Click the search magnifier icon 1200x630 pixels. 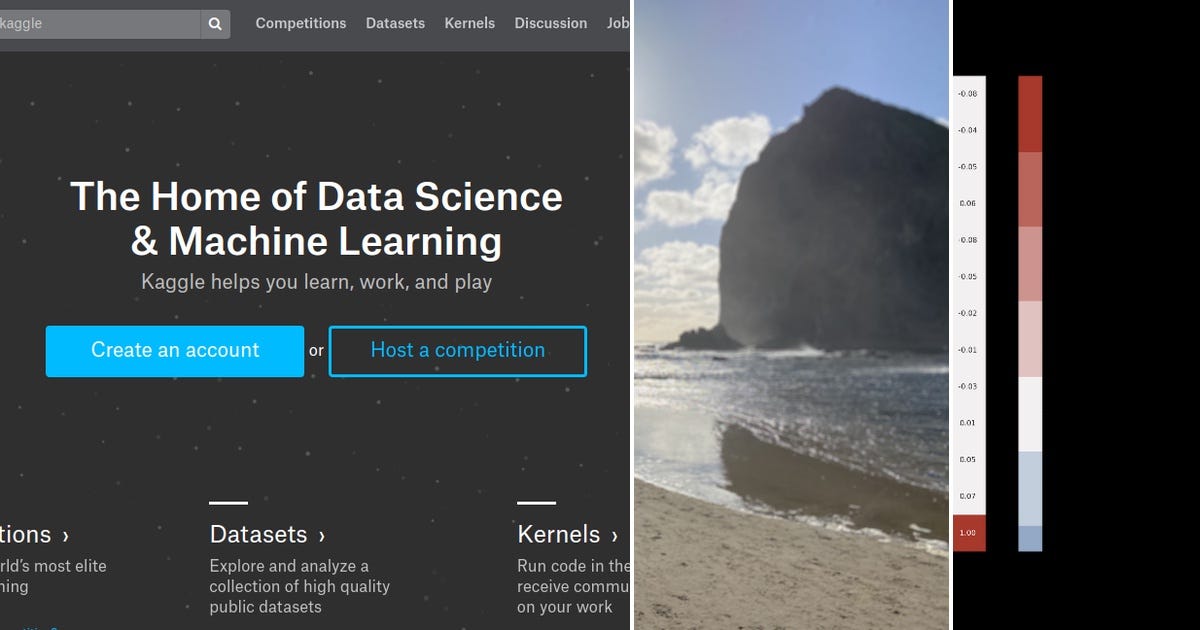(214, 23)
